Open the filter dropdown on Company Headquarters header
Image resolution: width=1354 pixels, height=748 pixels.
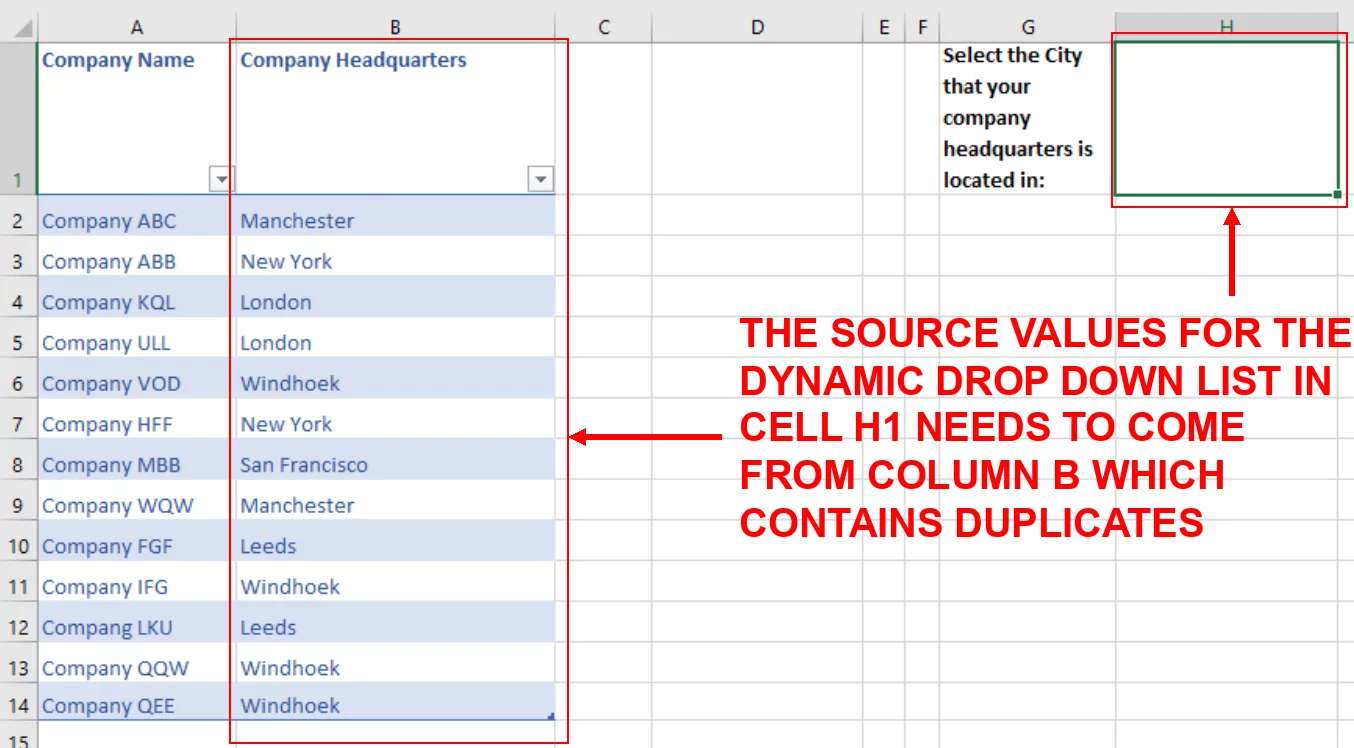click(x=539, y=178)
